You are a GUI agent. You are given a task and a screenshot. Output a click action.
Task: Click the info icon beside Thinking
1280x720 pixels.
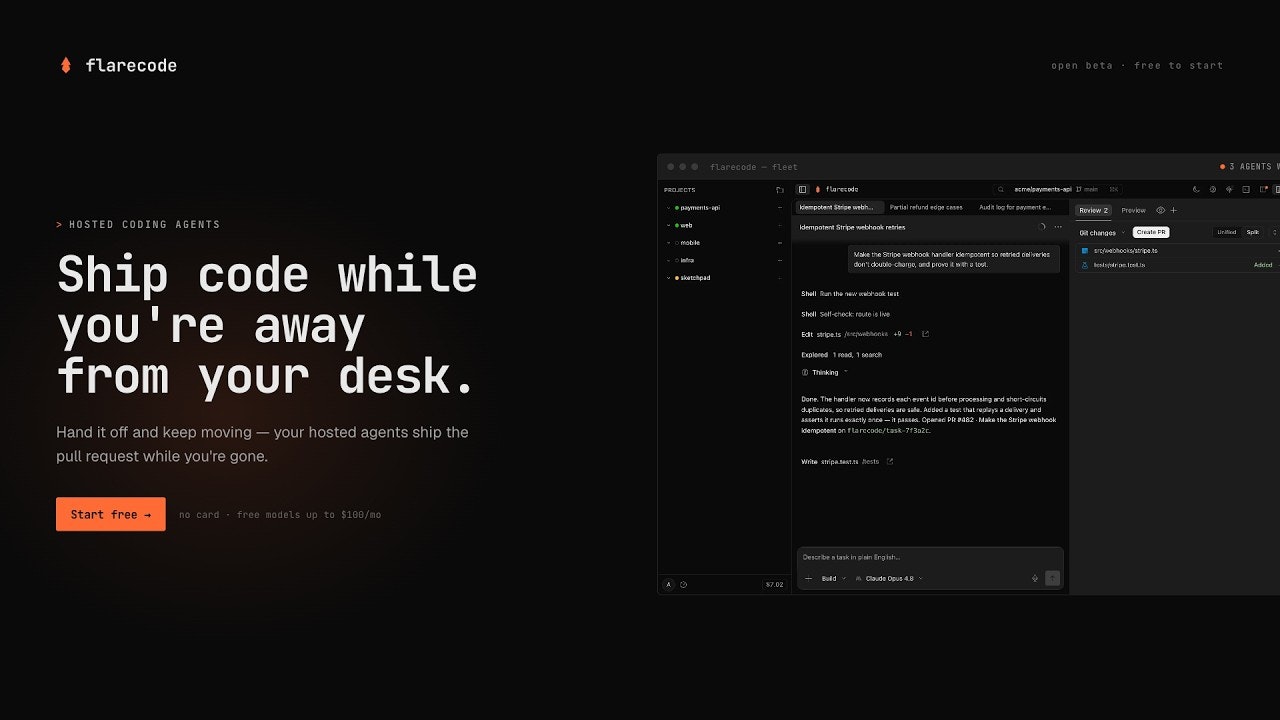click(x=805, y=372)
